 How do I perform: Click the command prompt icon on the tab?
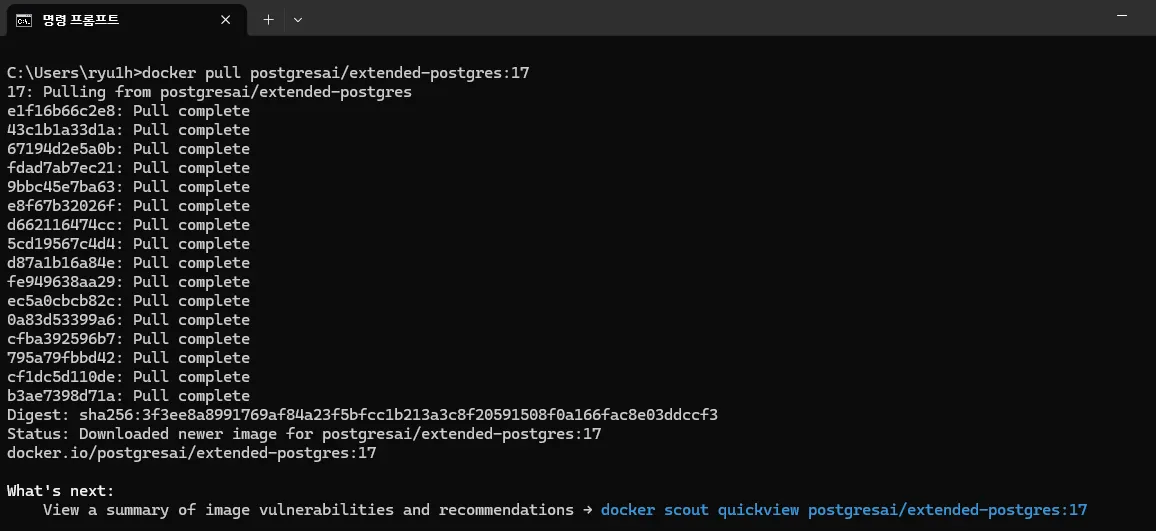pos(23,19)
